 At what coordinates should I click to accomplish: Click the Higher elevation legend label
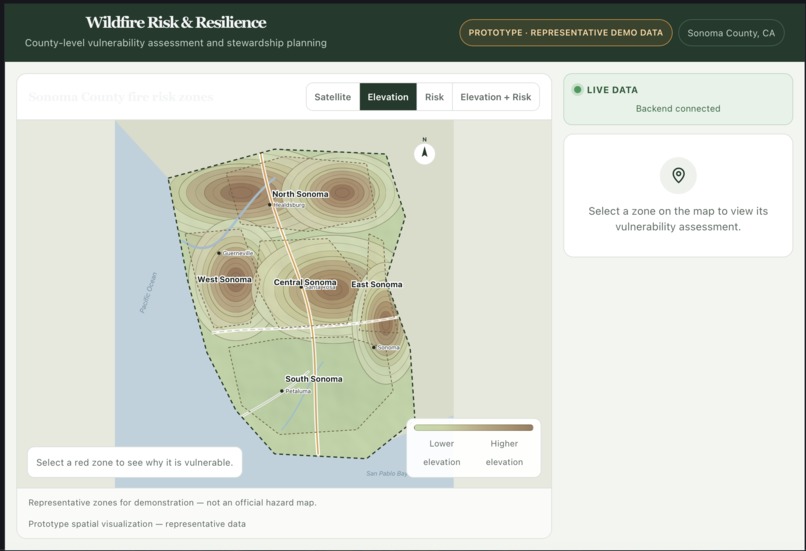pyautogui.click(x=504, y=453)
